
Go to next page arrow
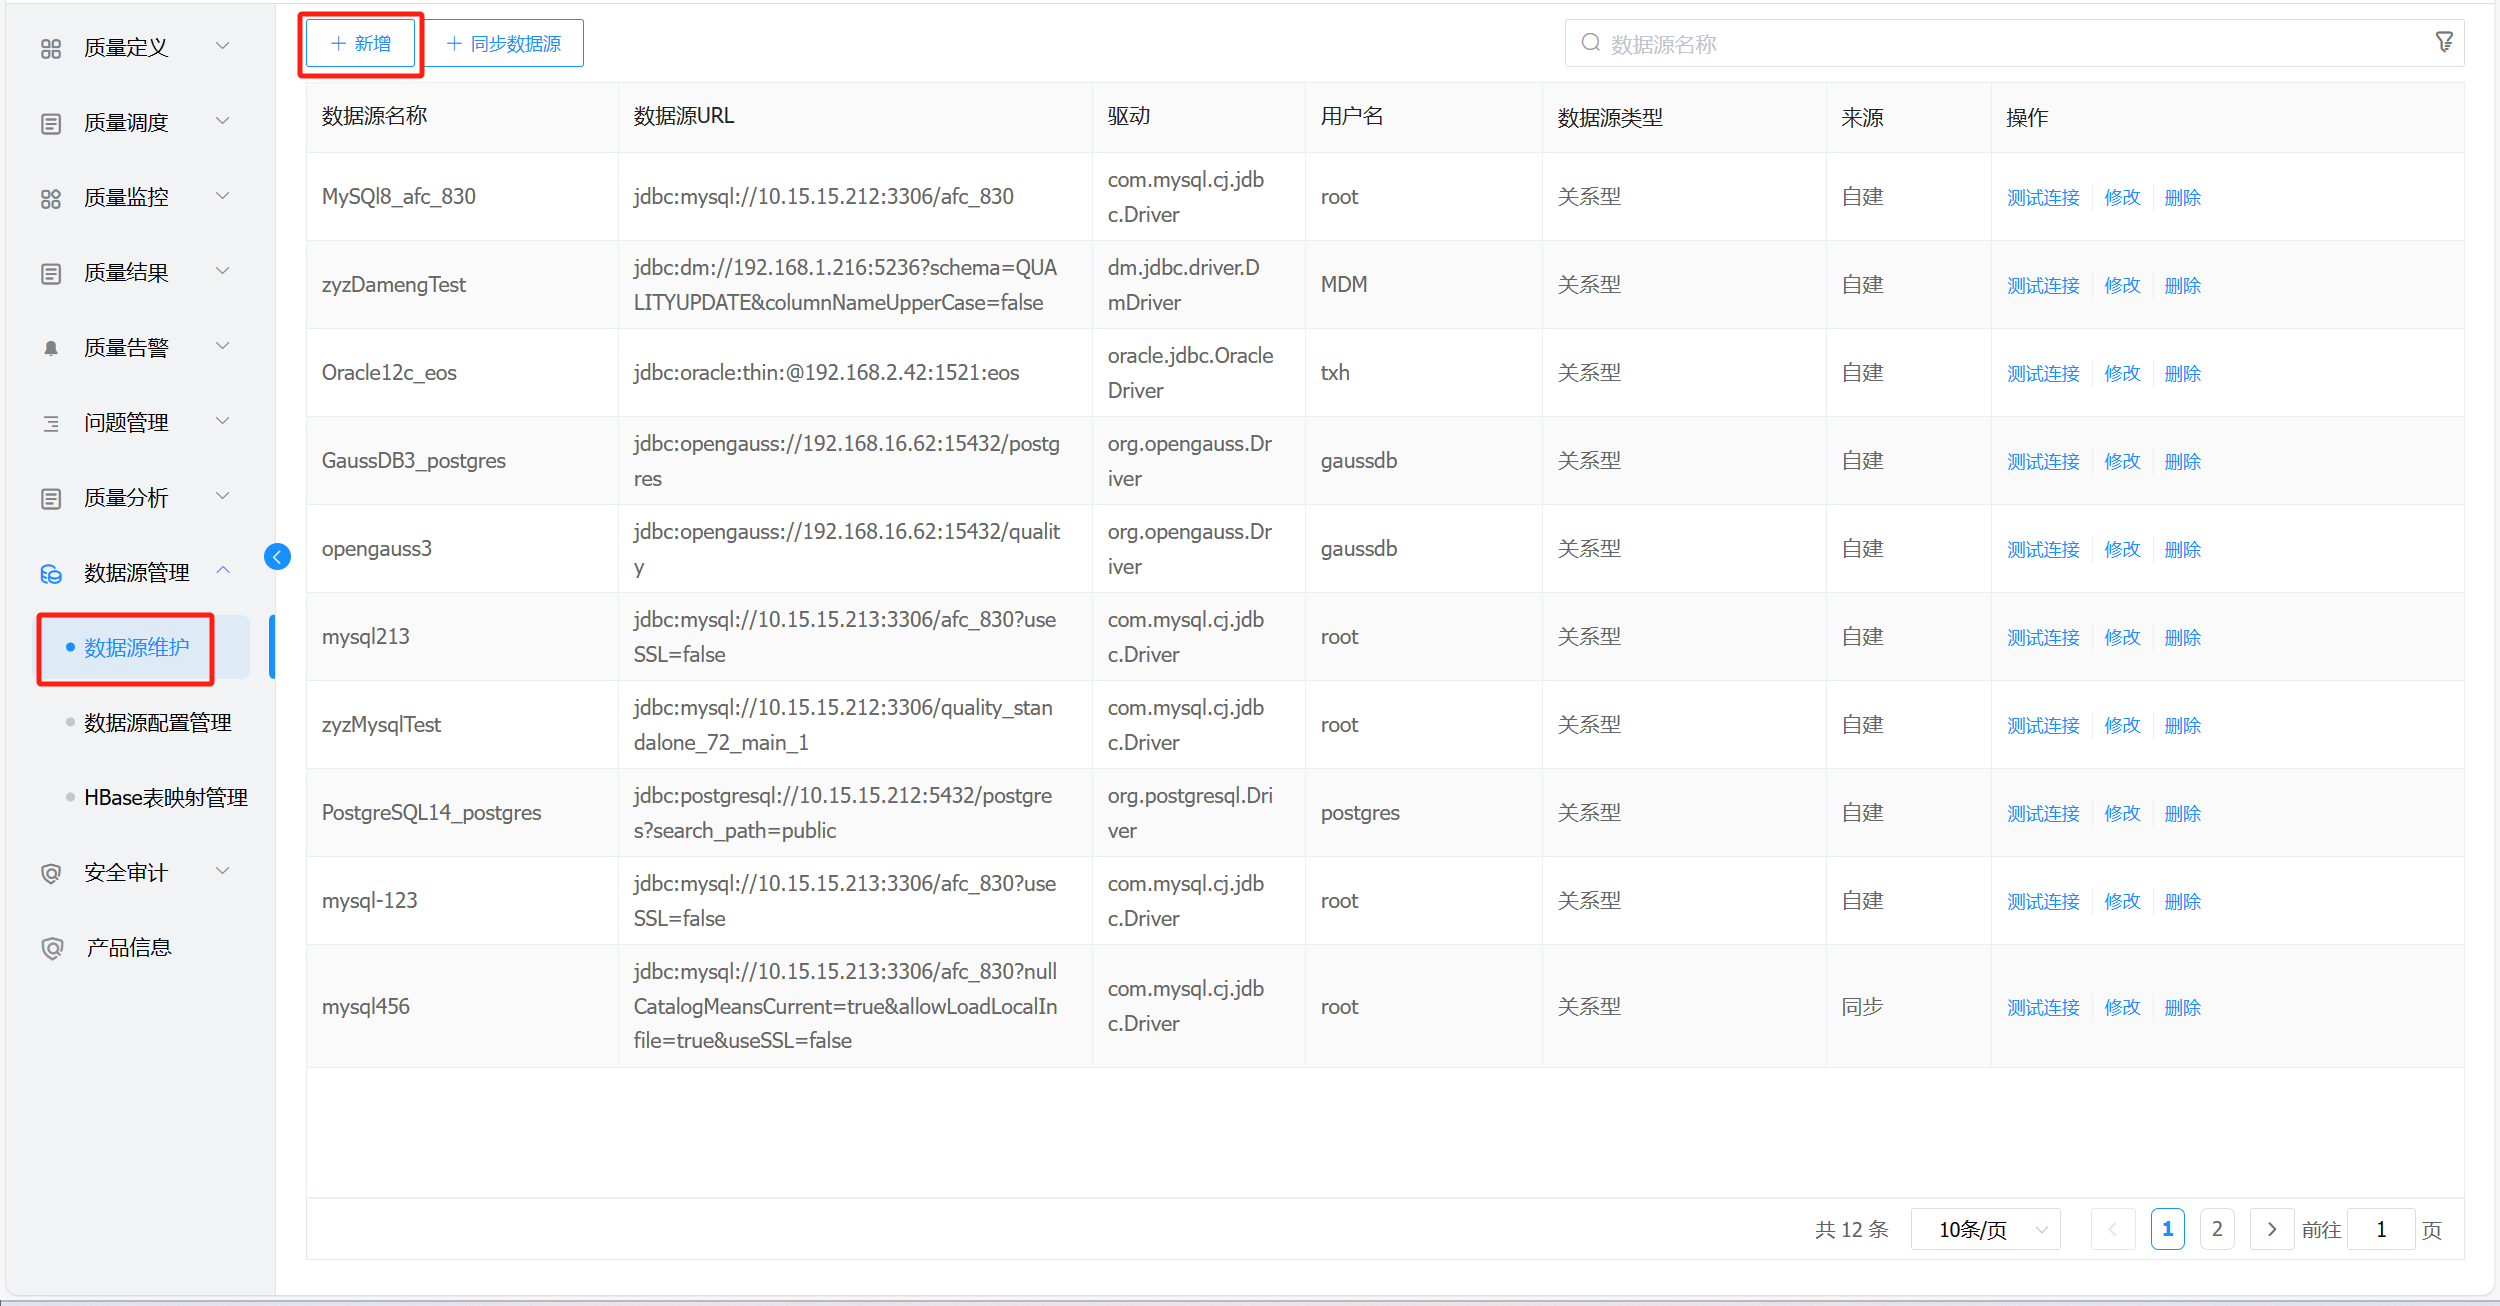pos(2271,1229)
